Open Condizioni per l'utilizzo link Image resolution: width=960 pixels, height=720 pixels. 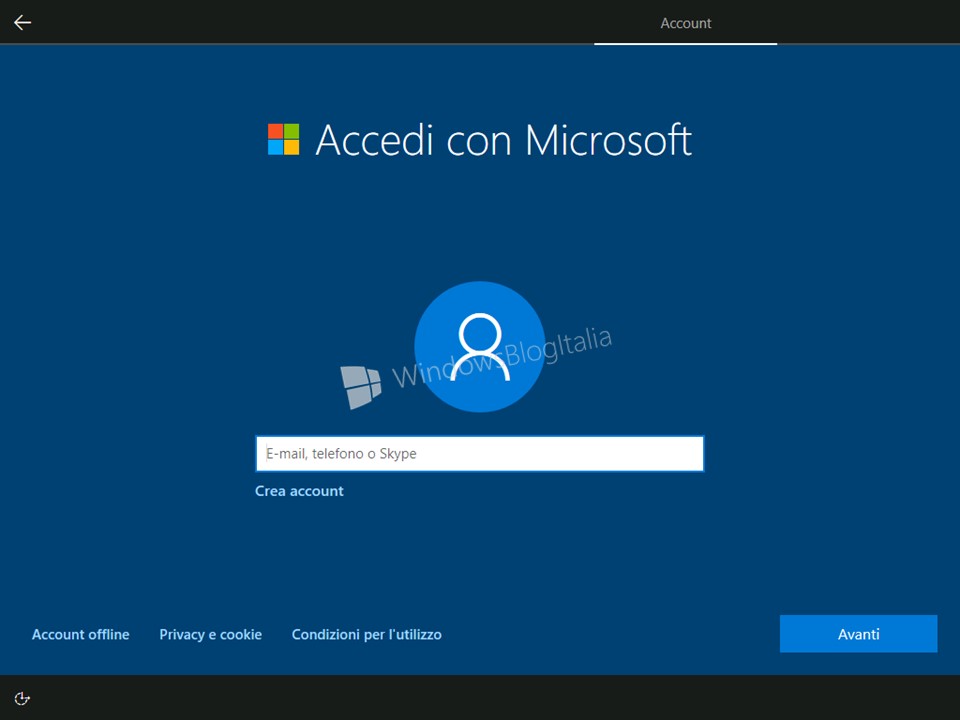(x=367, y=634)
